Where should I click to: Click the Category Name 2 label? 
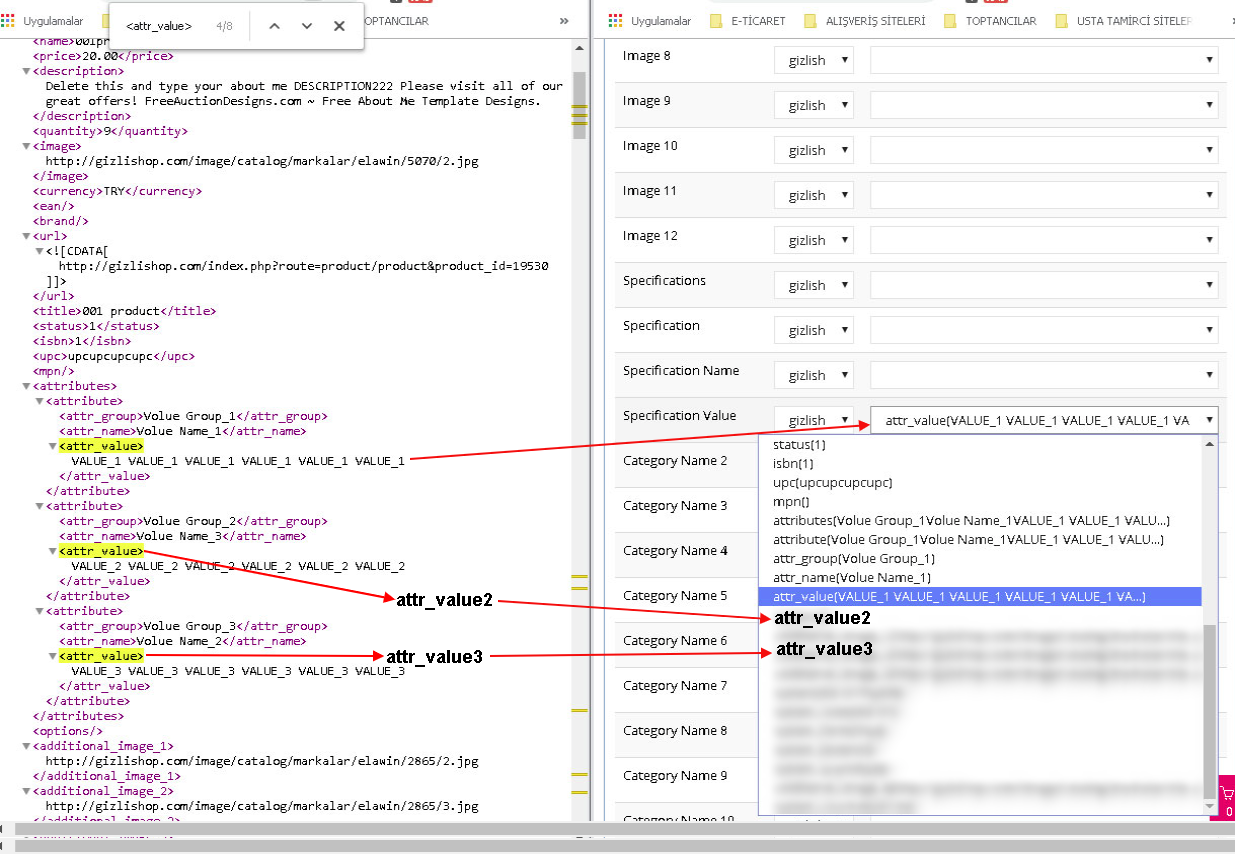point(675,461)
